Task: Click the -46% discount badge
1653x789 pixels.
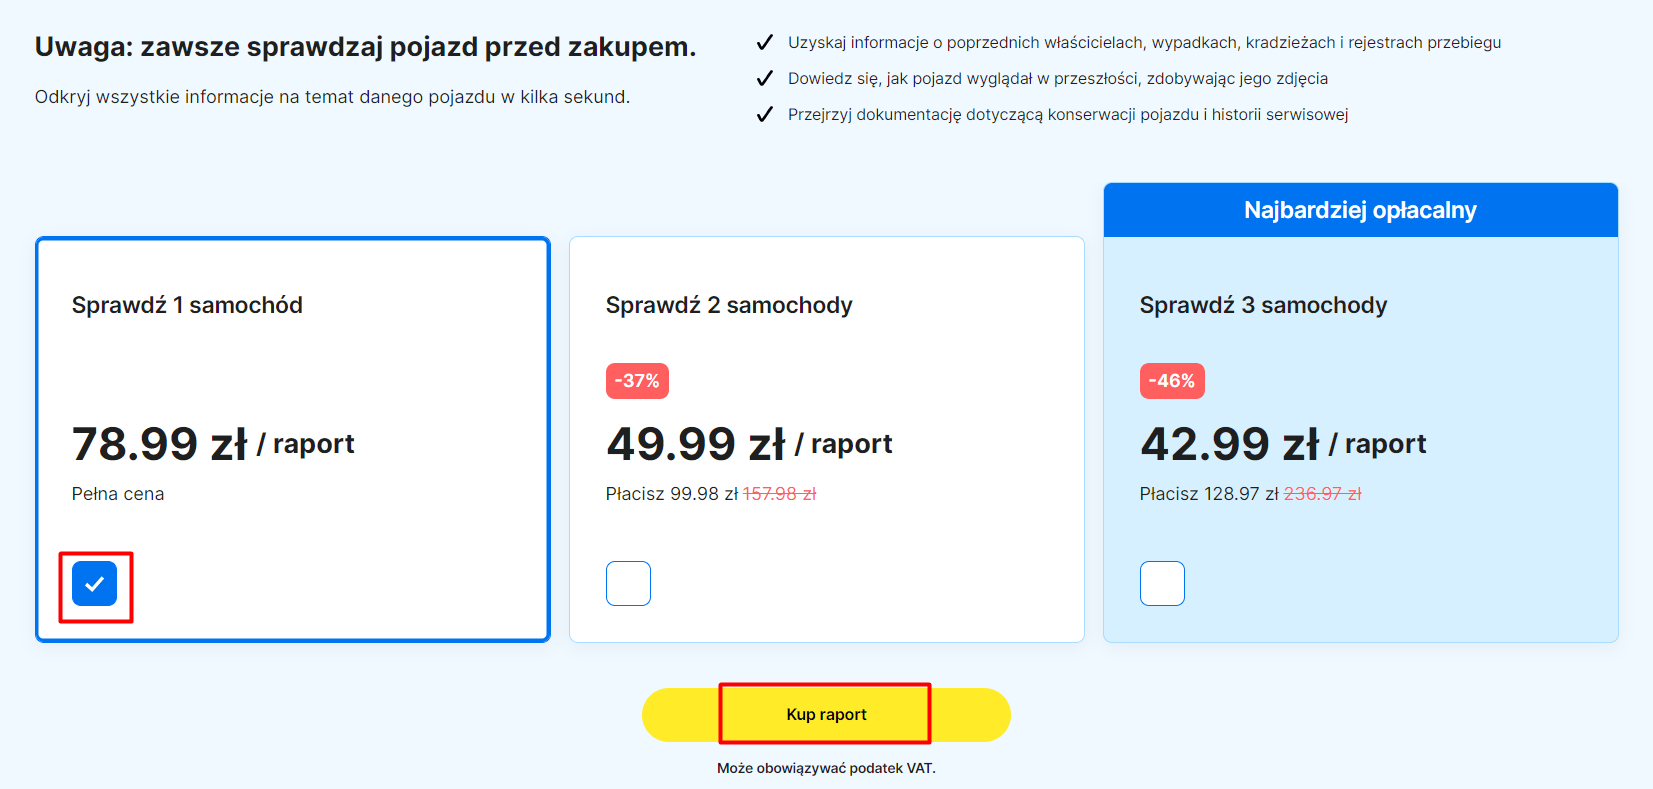Action: point(1172,381)
